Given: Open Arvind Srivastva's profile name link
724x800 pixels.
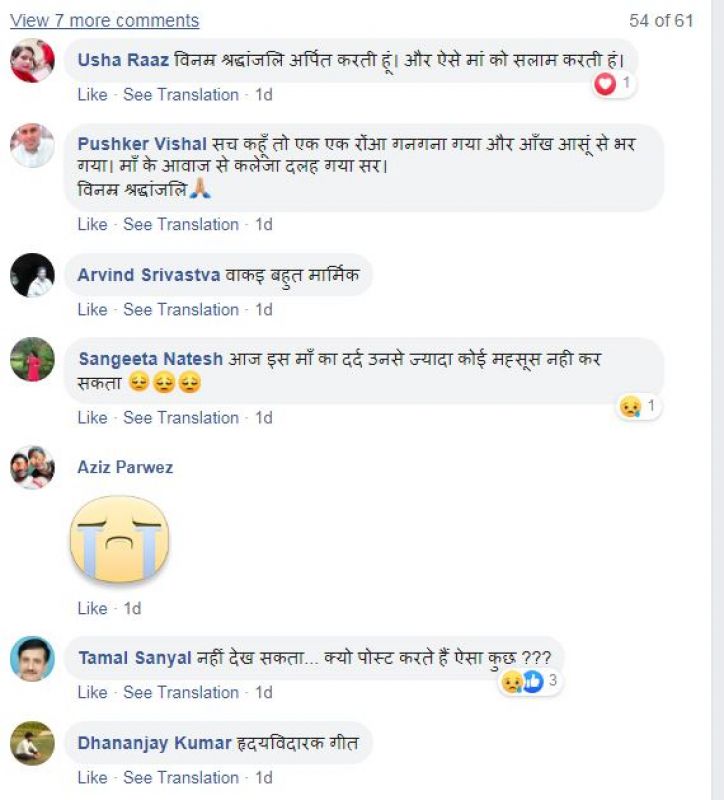Looking at the screenshot, I should click(x=148, y=275).
